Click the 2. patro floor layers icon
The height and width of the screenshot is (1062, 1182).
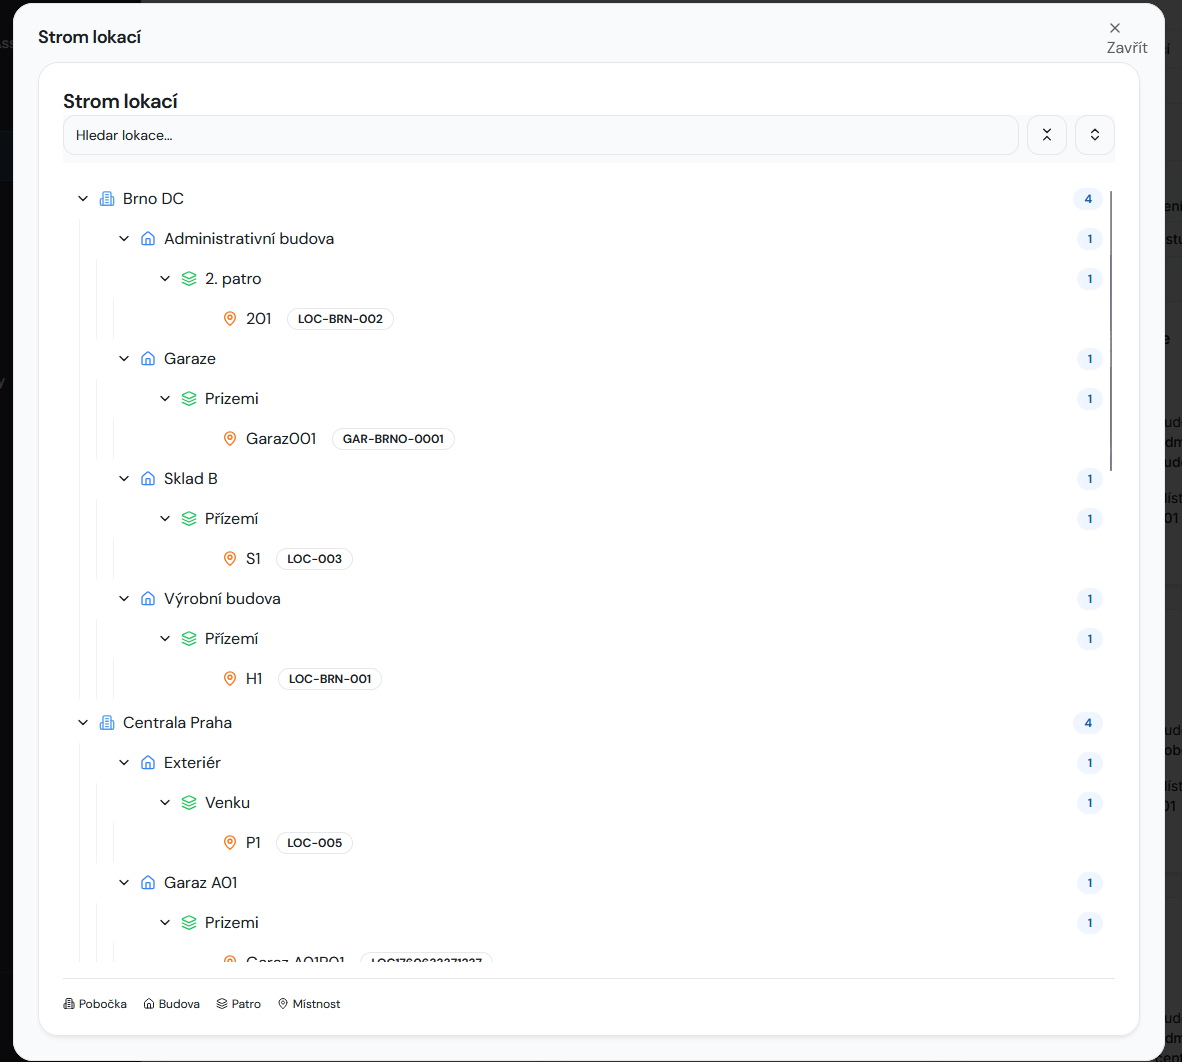click(189, 279)
